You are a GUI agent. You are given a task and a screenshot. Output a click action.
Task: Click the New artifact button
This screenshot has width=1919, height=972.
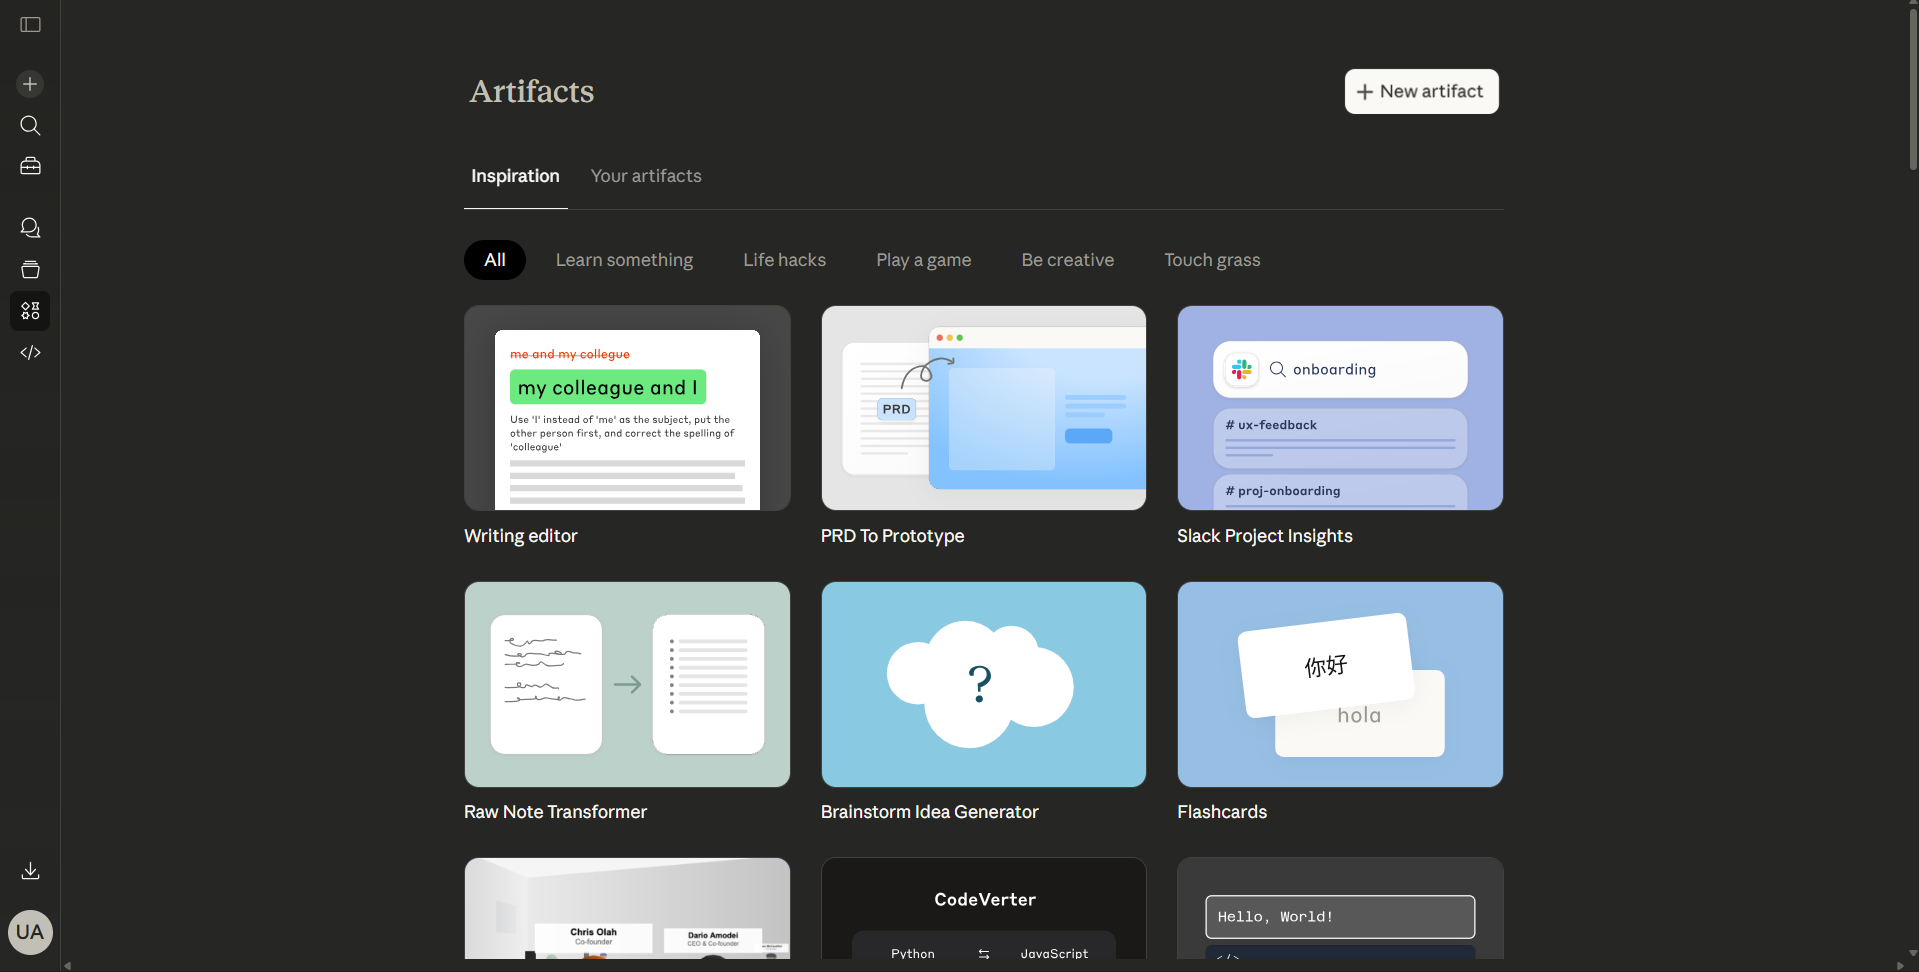tap(1421, 92)
